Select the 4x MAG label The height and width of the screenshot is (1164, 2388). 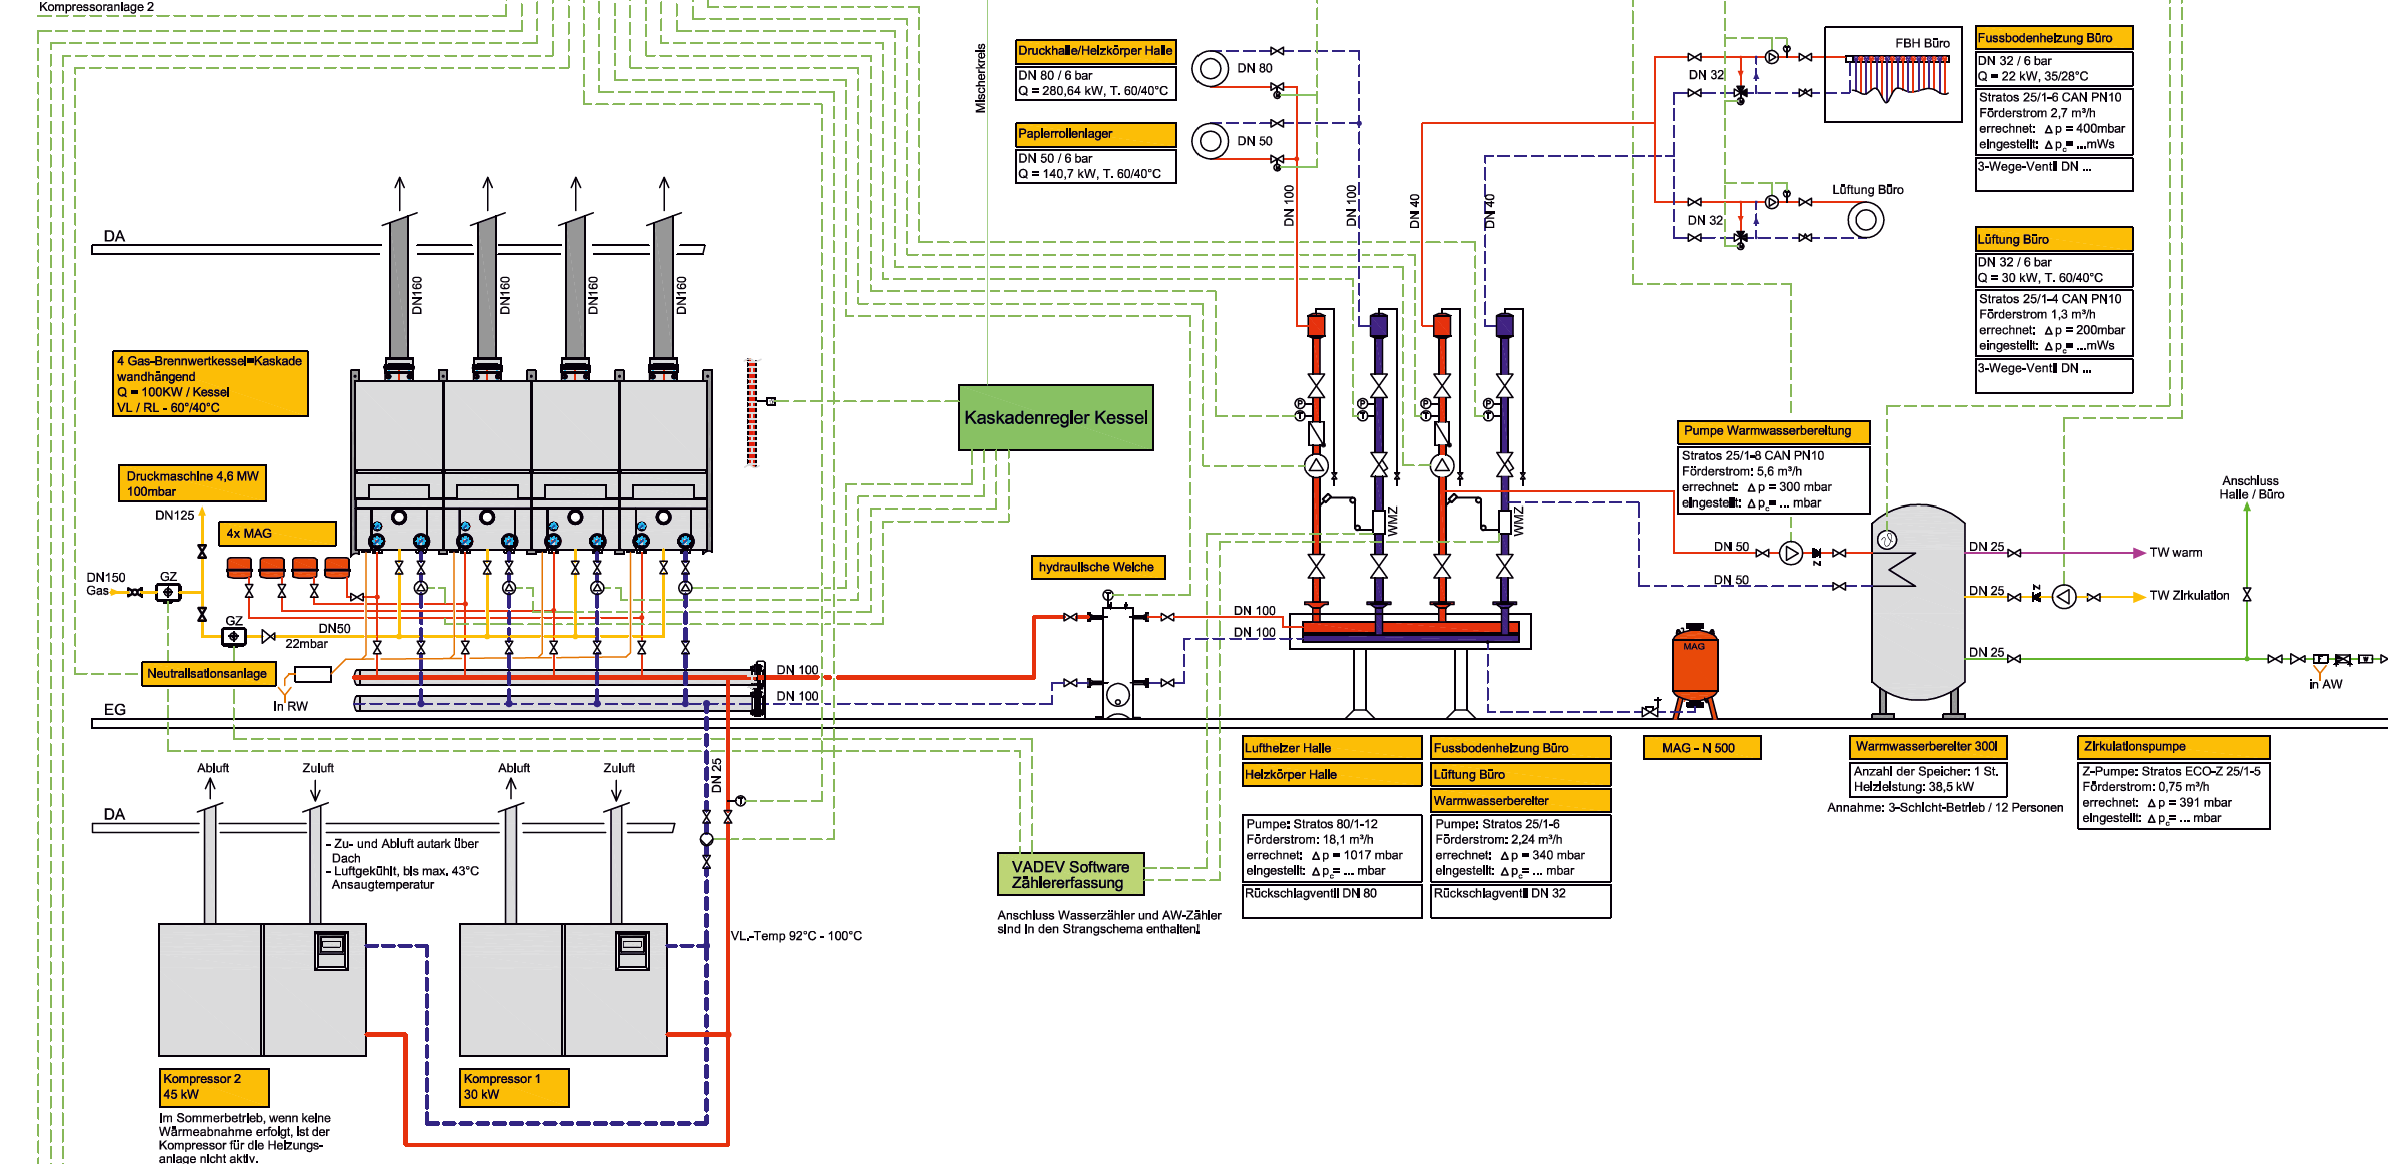(278, 534)
